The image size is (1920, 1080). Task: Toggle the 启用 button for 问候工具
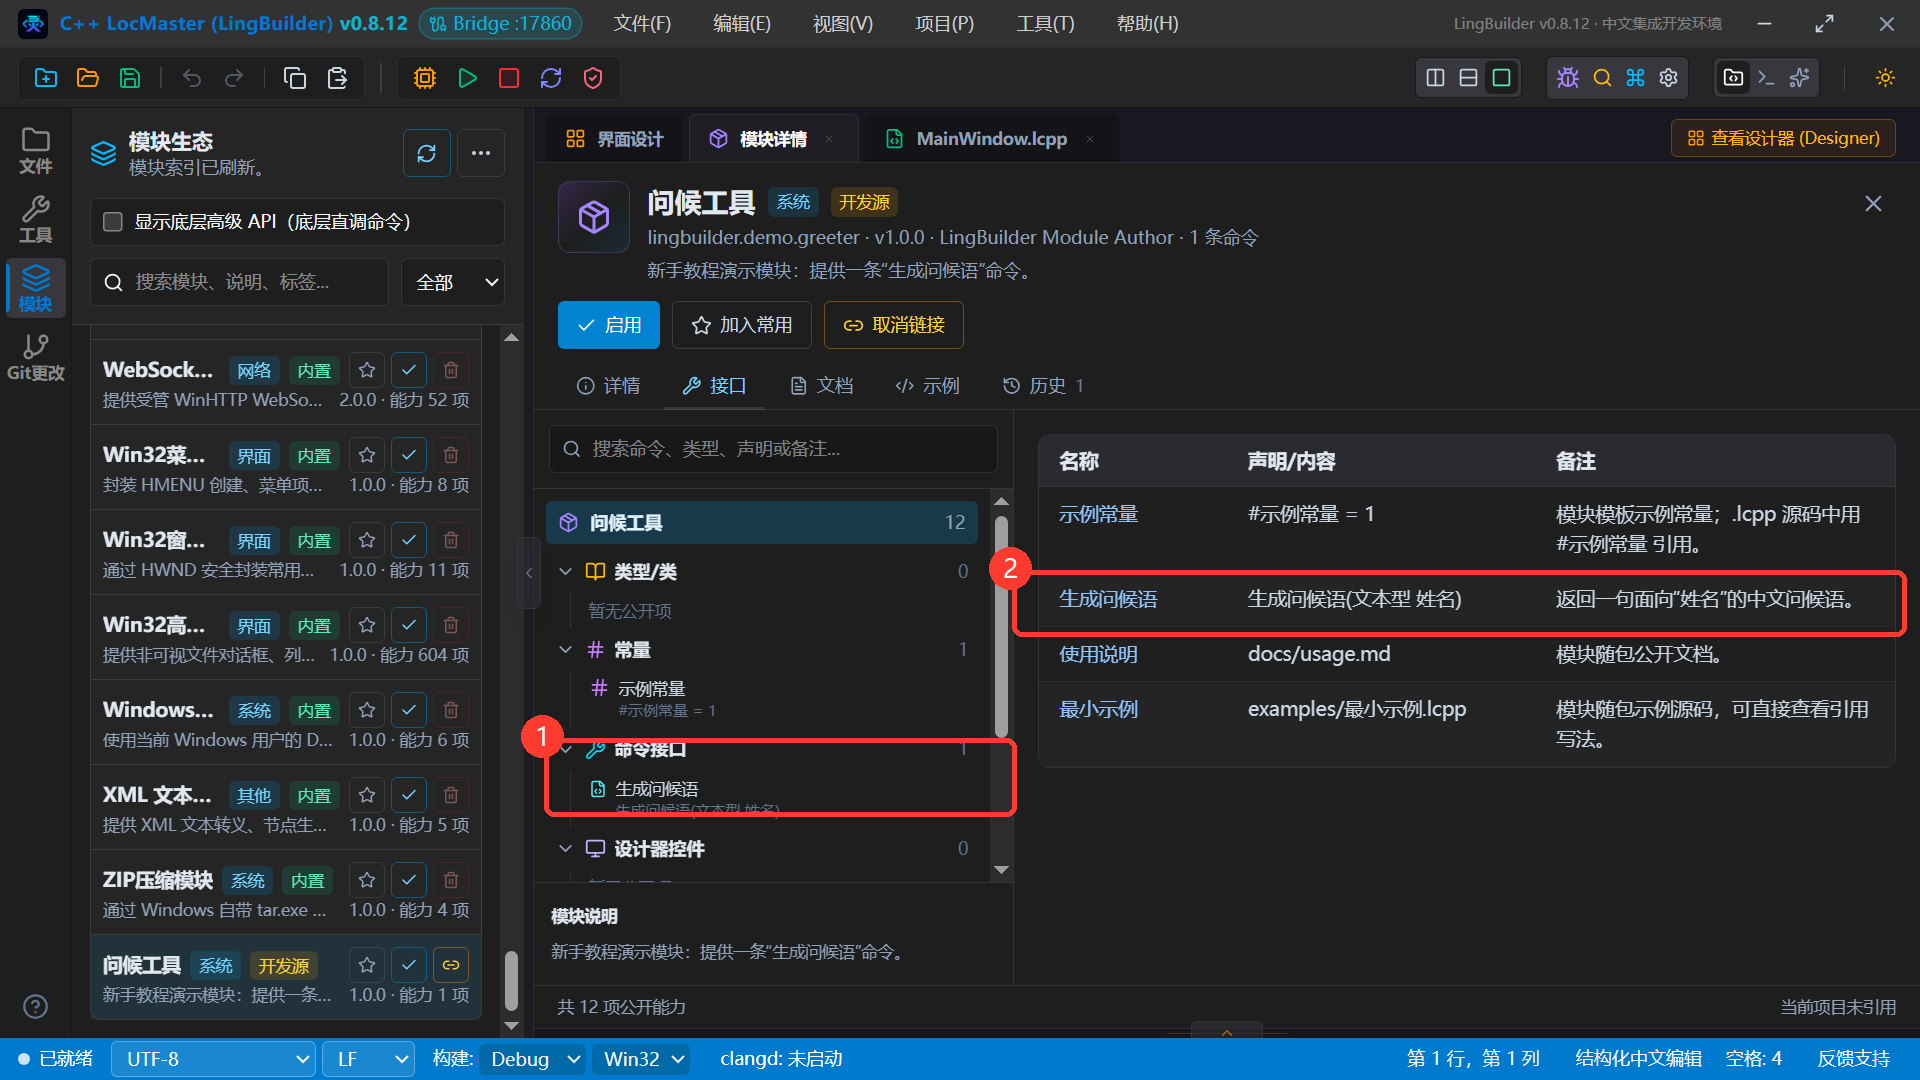tap(609, 325)
